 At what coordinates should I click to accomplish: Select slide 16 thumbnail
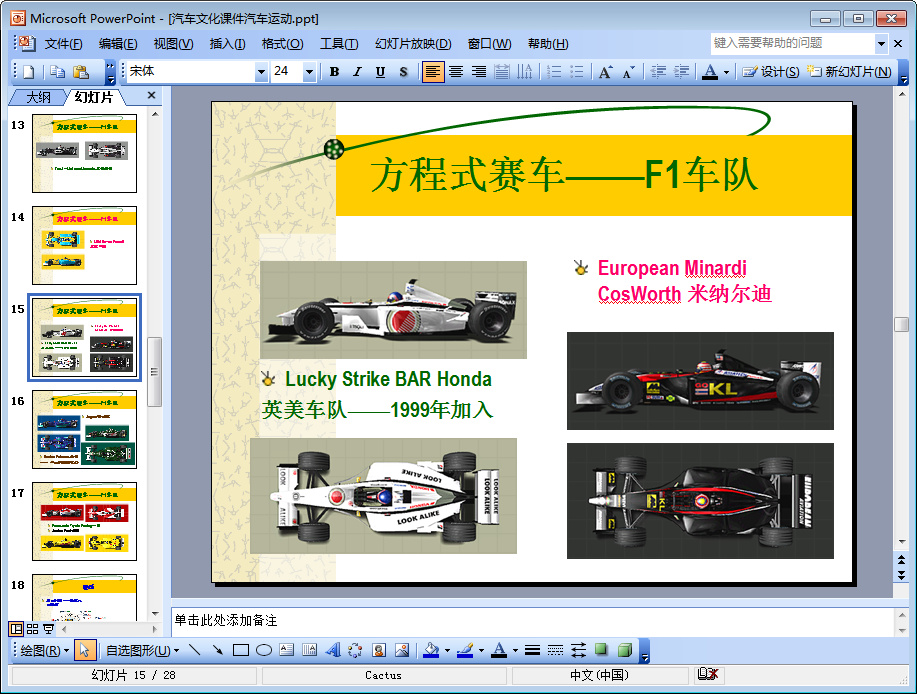[x=85, y=430]
